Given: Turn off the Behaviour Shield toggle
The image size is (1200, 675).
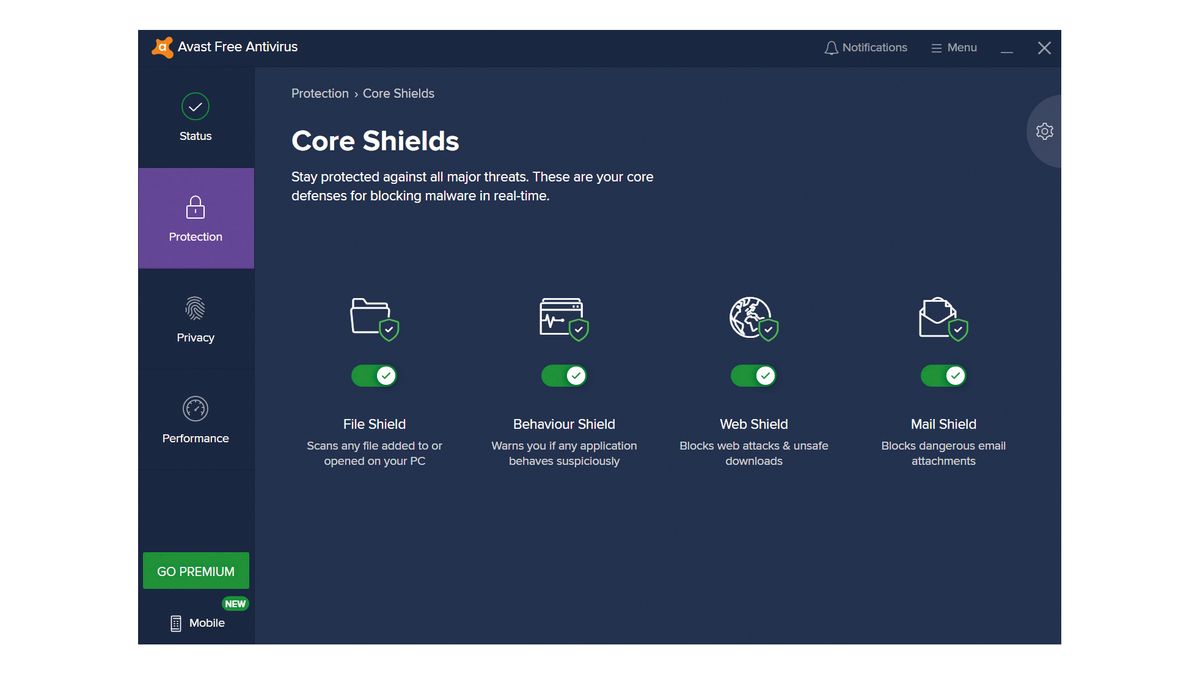Looking at the screenshot, I should tap(564, 375).
